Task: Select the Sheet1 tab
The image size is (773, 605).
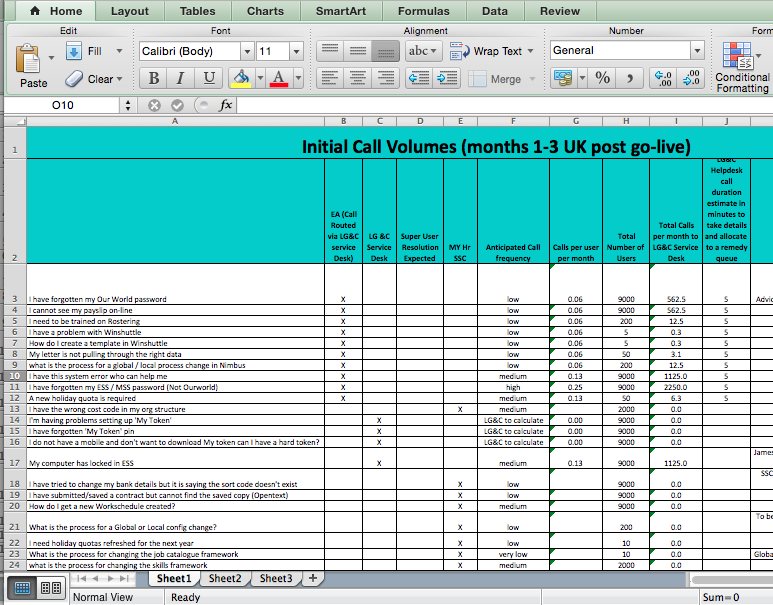Action: pos(174,578)
